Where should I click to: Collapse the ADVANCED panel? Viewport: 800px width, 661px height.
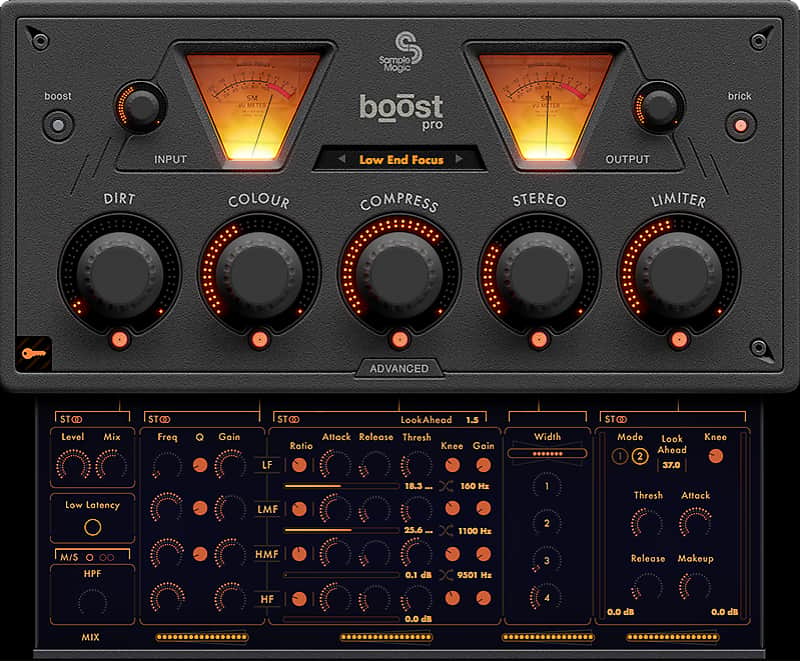point(399,368)
